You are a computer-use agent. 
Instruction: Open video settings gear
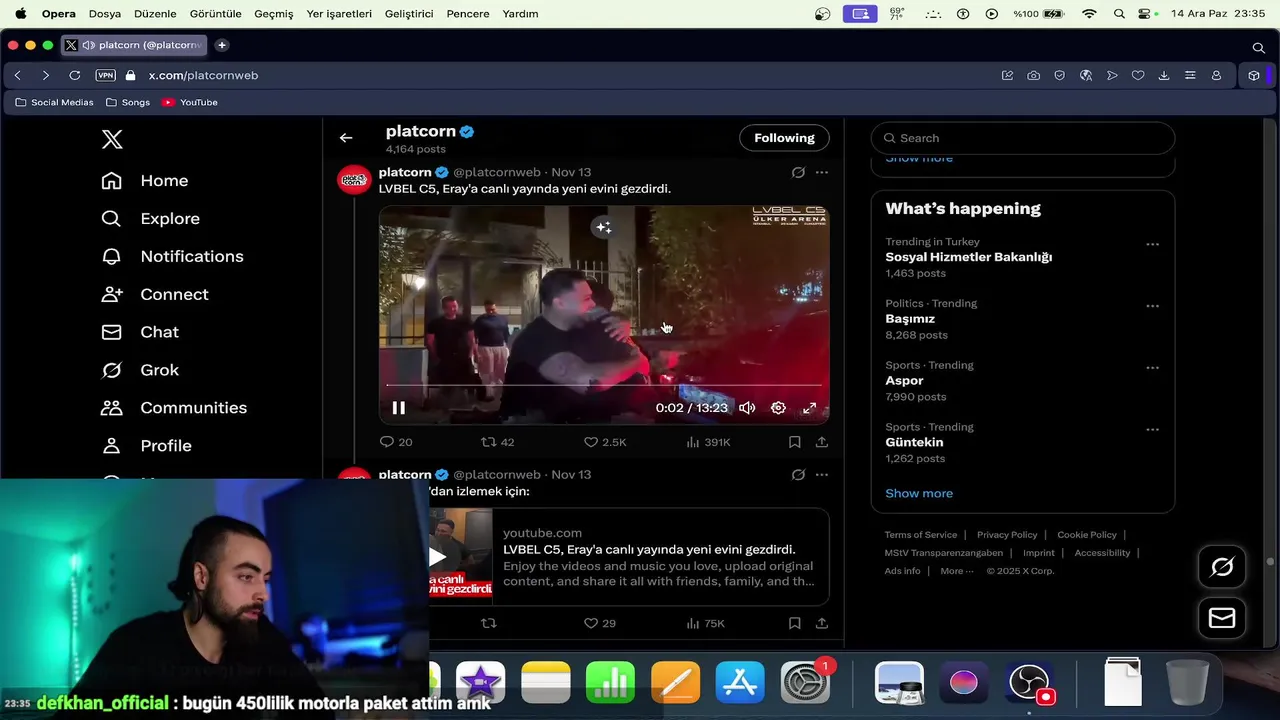(778, 408)
